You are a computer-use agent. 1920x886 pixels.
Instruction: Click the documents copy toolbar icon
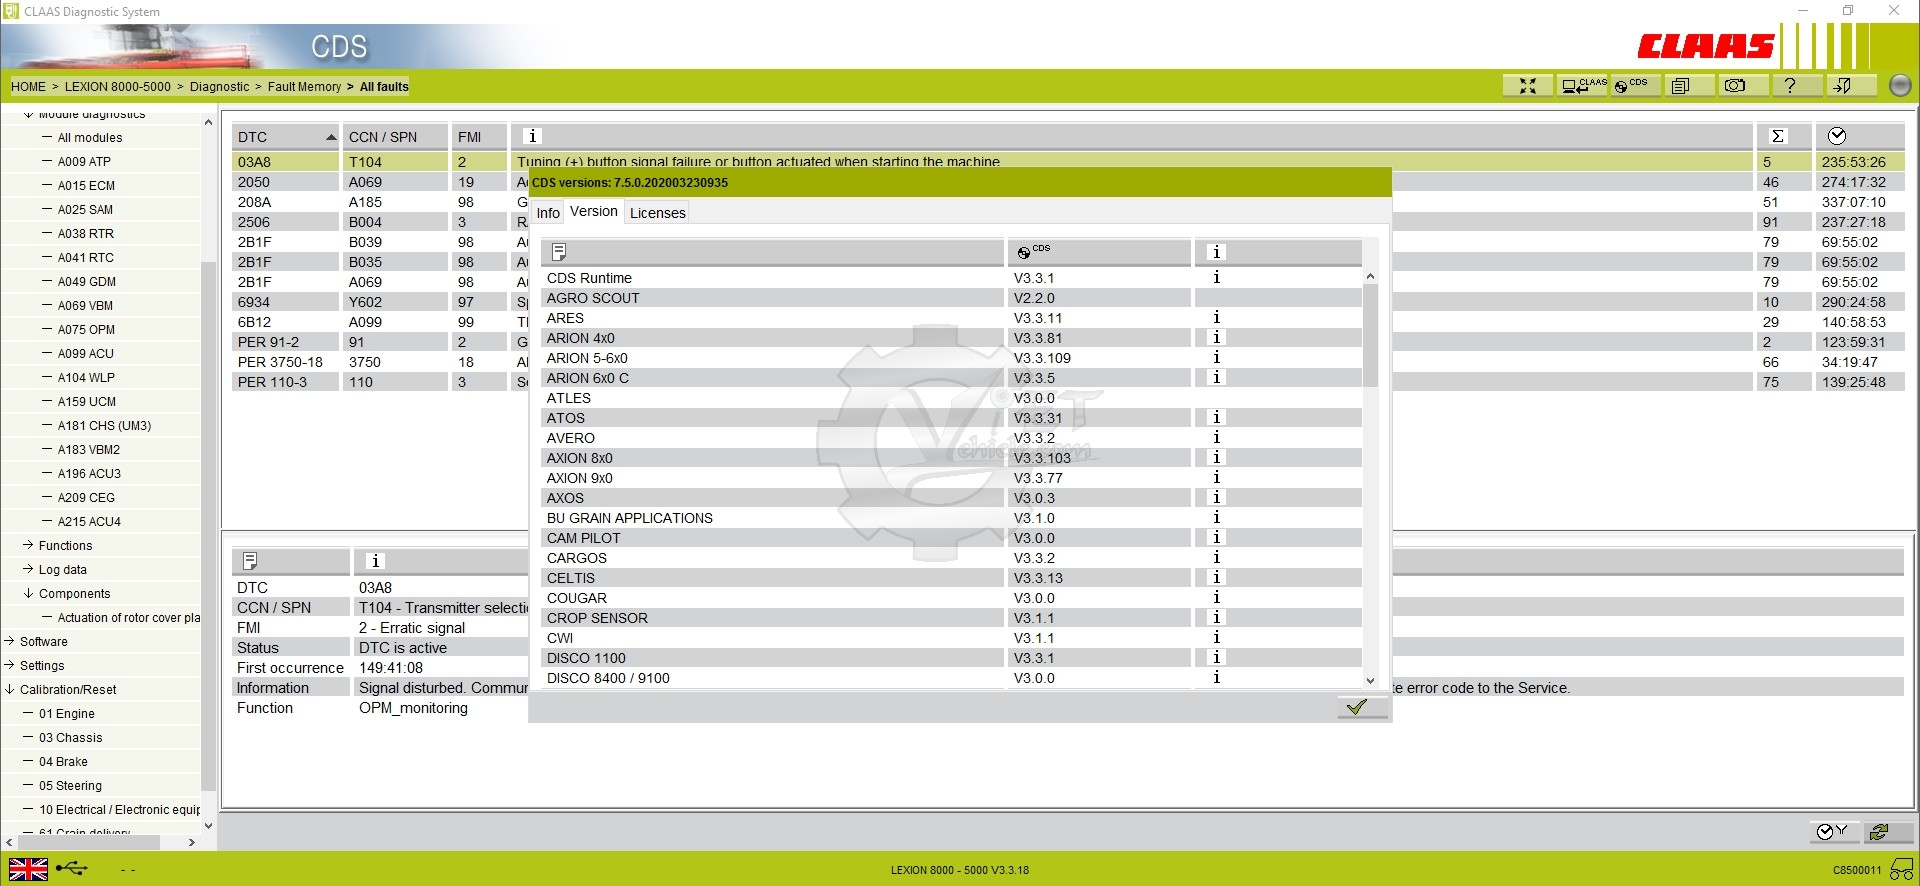click(x=1680, y=86)
